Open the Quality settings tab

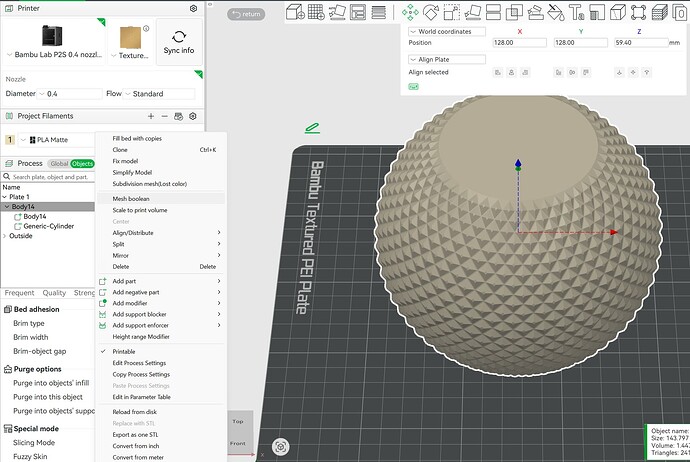coord(54,293)
